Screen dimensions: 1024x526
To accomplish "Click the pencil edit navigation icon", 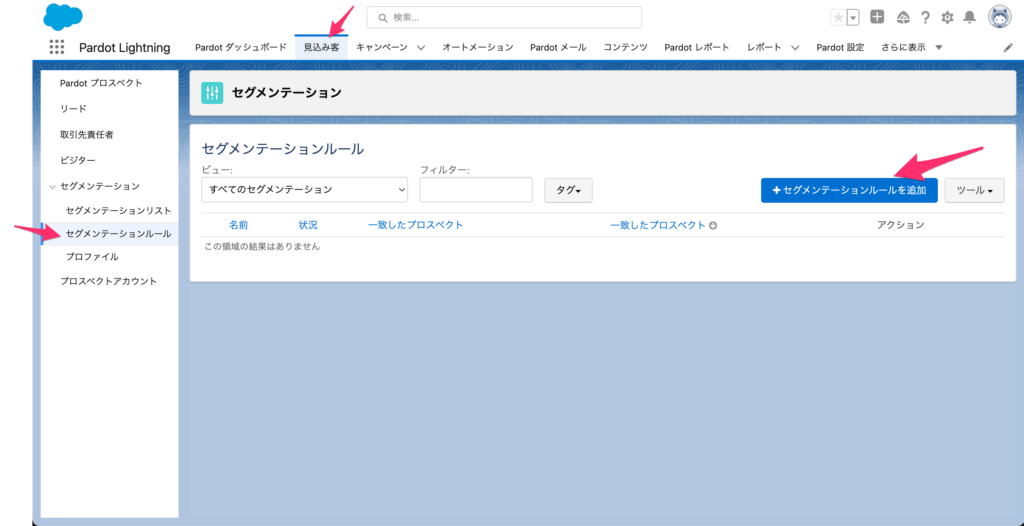I will (1008, 48).
